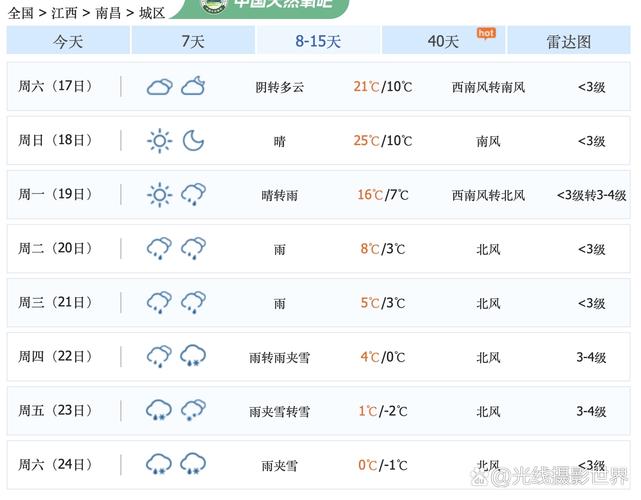Screen dimensions: 641x500
Task: Click the 5℃/3℃ temperature
Action: 383,303
